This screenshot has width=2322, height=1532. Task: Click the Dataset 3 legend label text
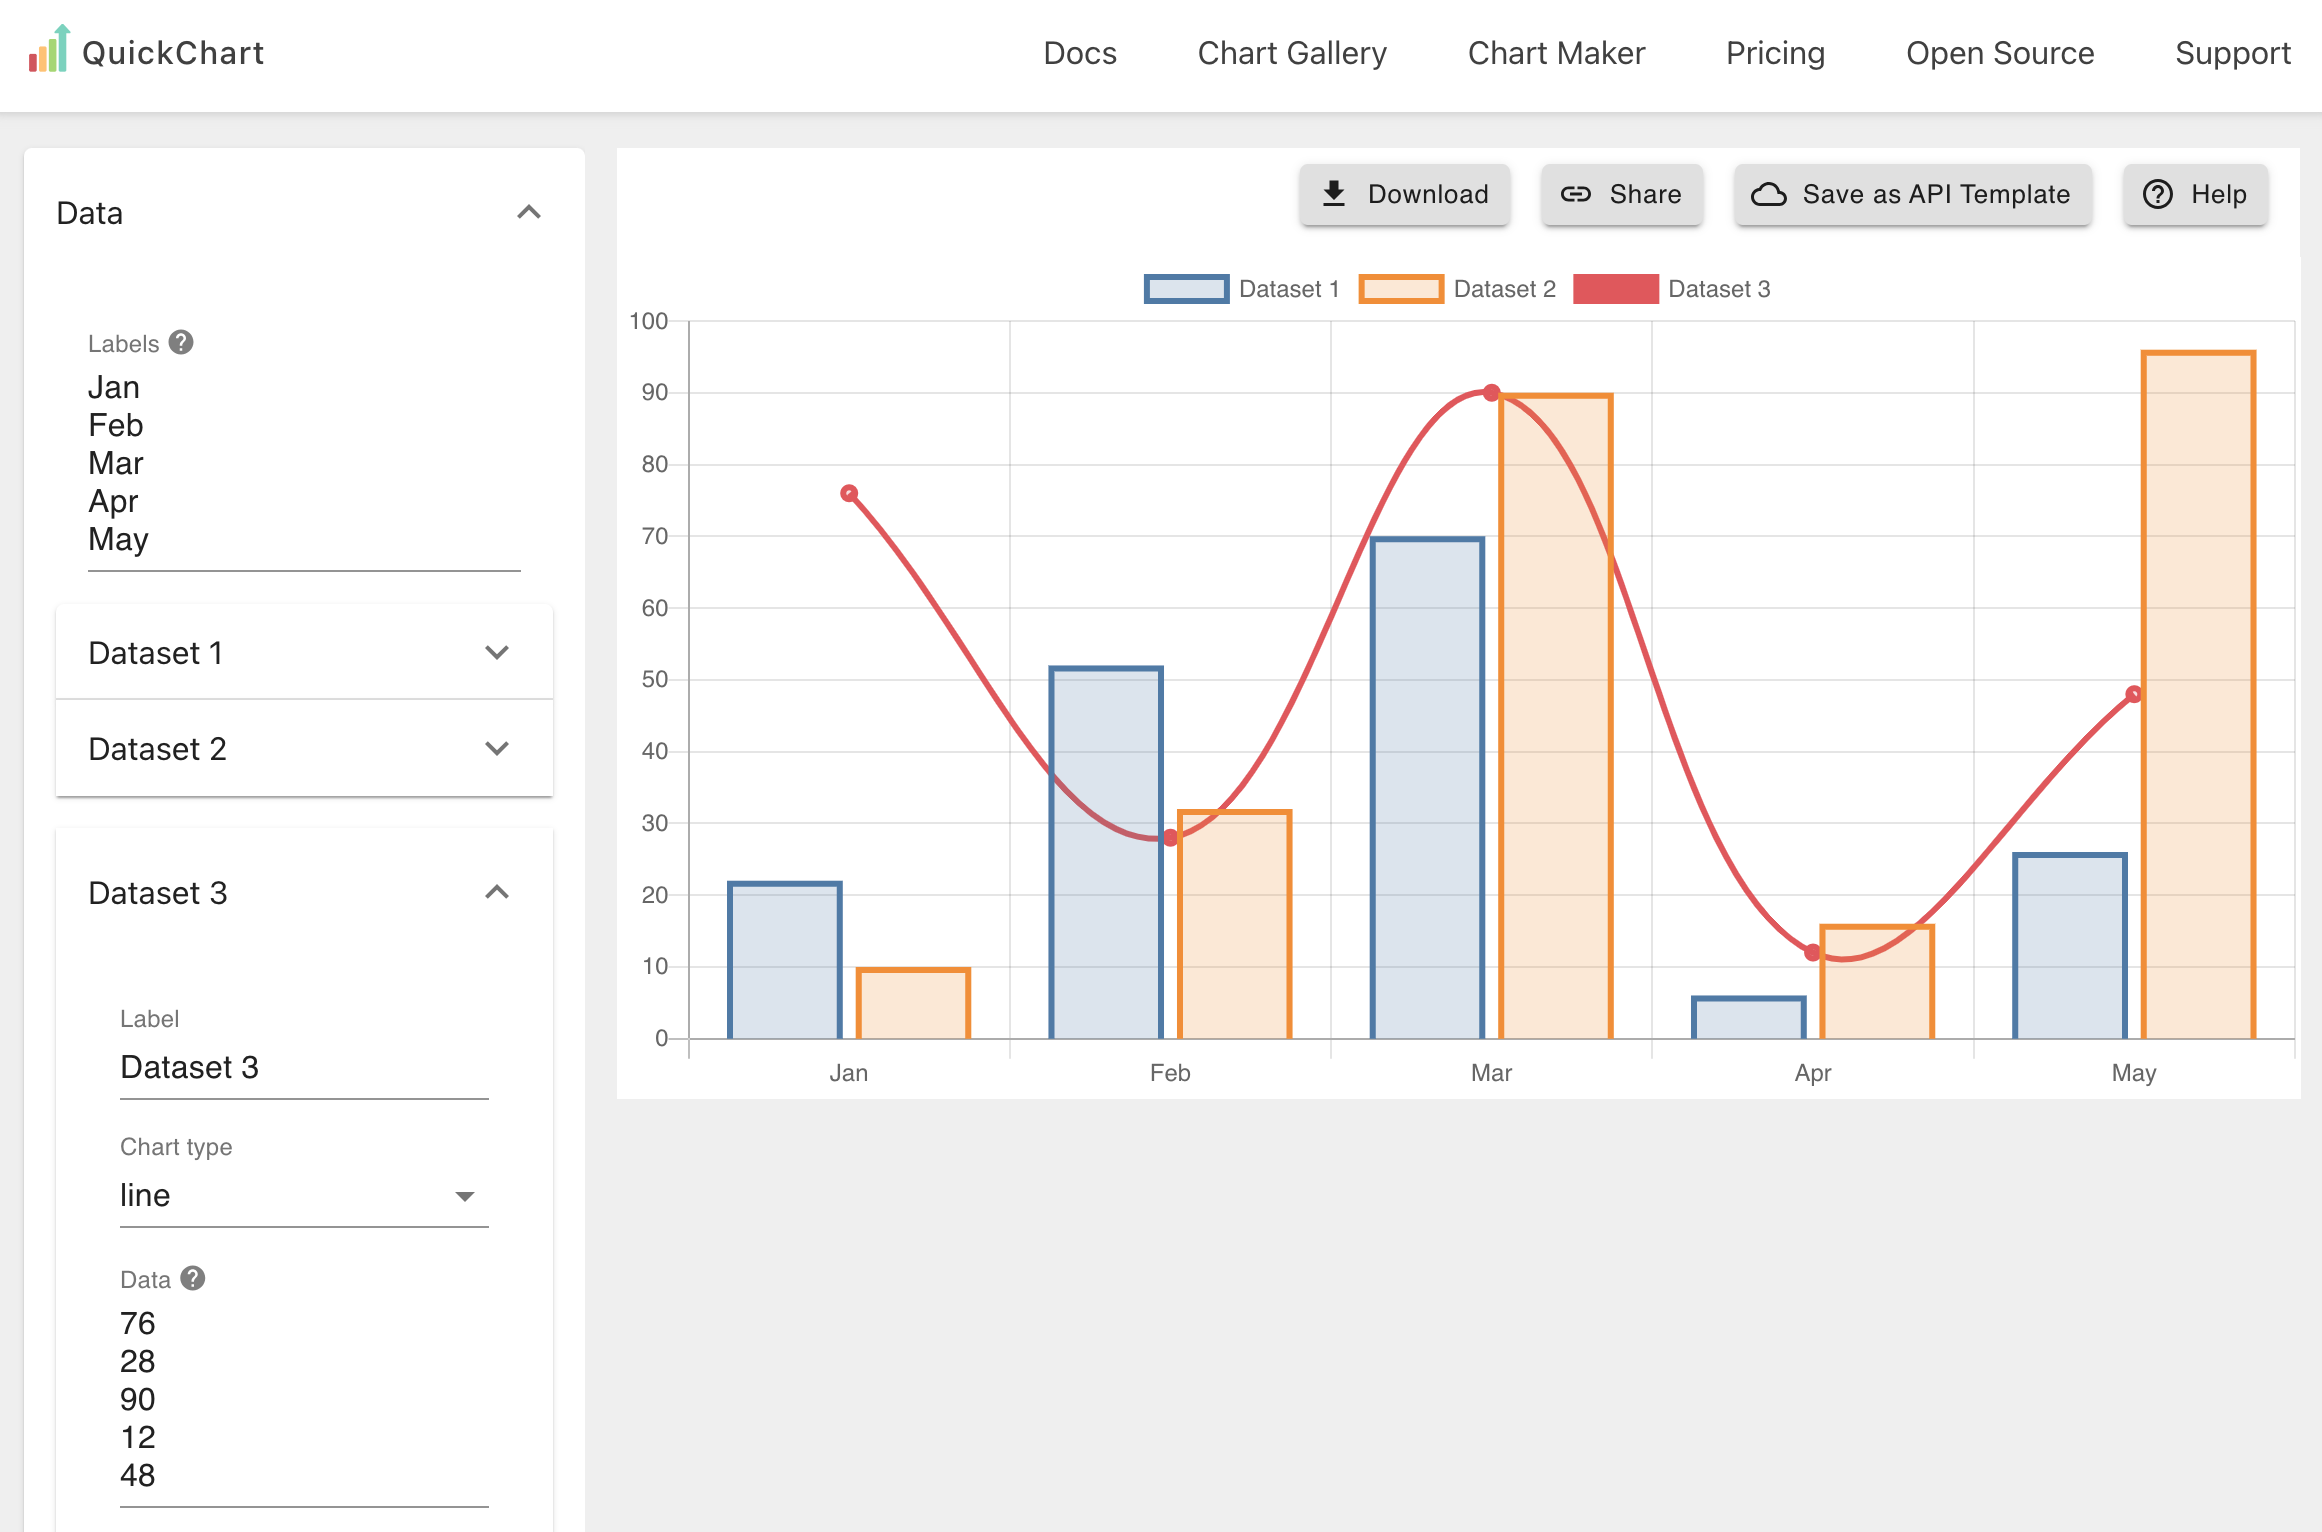[x=1719, y=289]
